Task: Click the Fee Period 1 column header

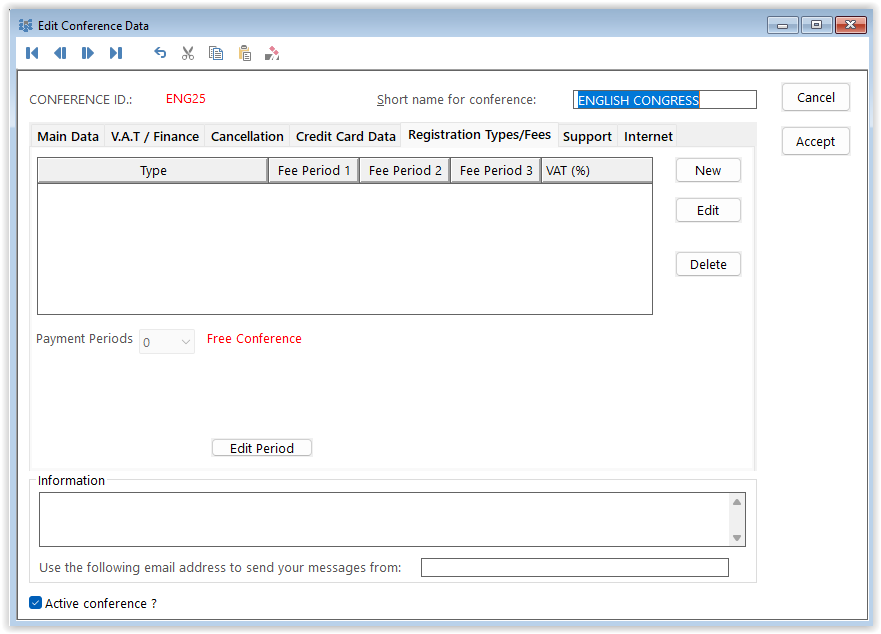Action: (x=314, y=170)
